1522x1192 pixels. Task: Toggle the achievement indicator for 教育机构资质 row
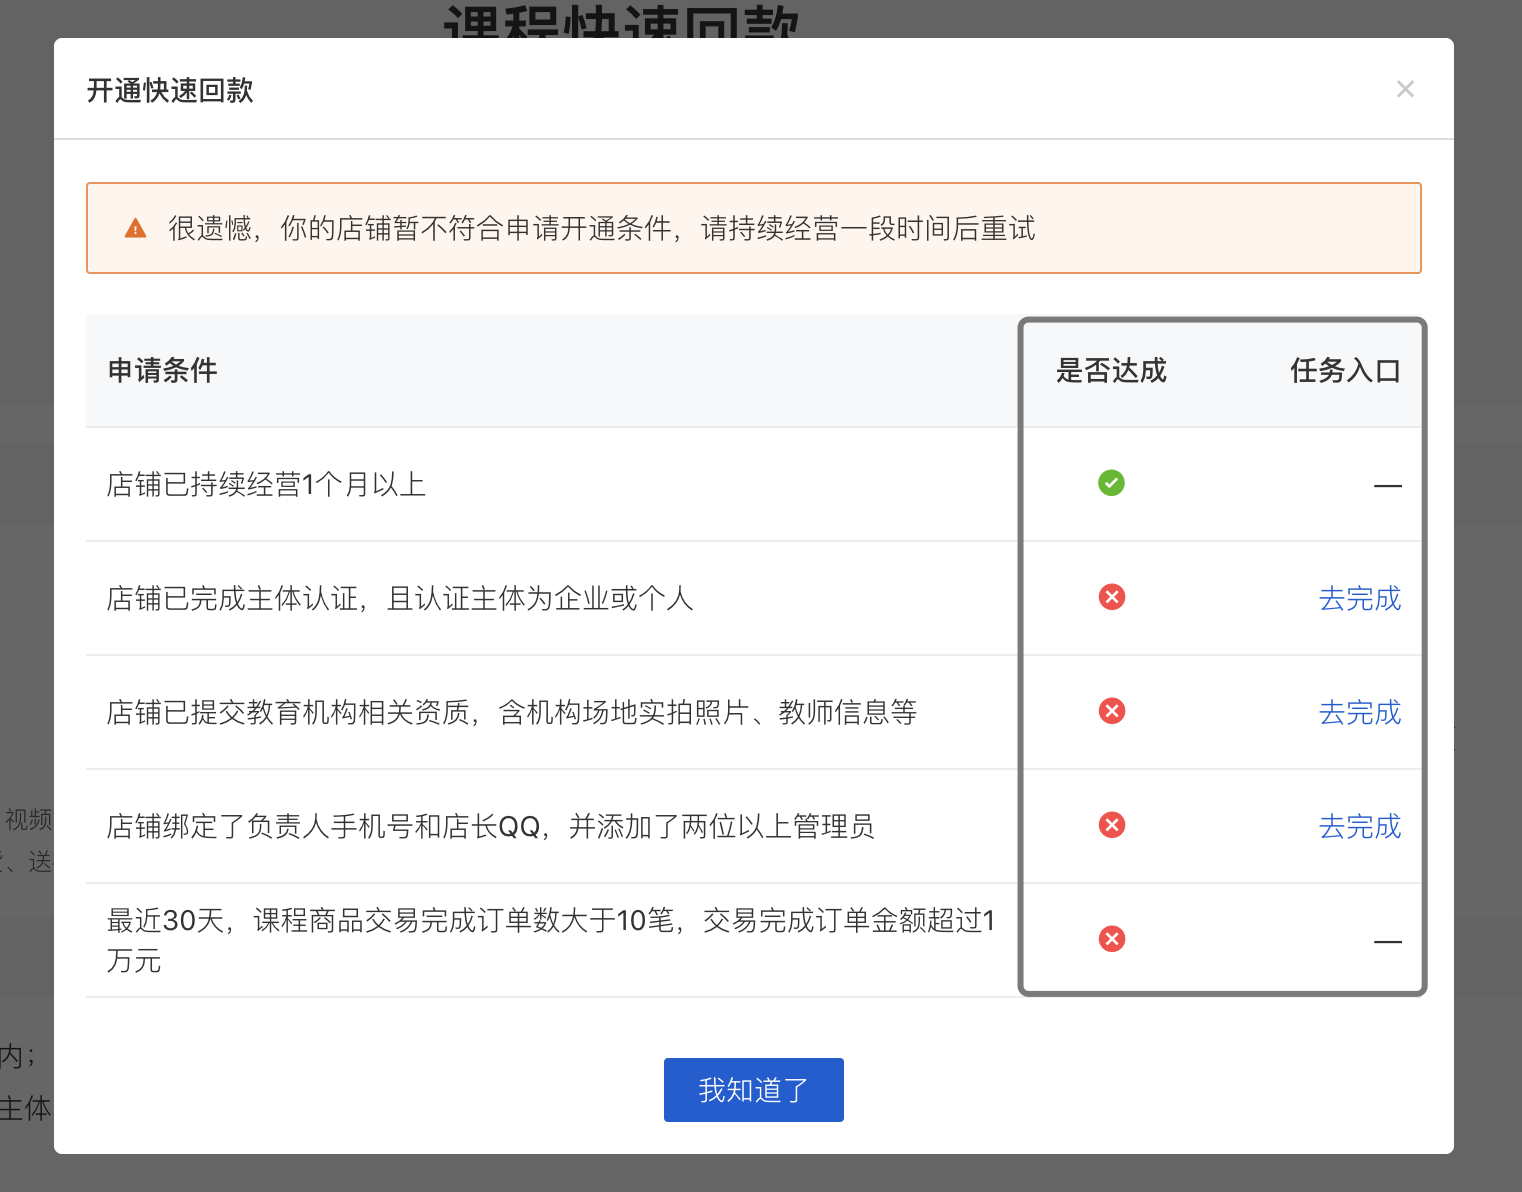click(x=1111, y=711)
